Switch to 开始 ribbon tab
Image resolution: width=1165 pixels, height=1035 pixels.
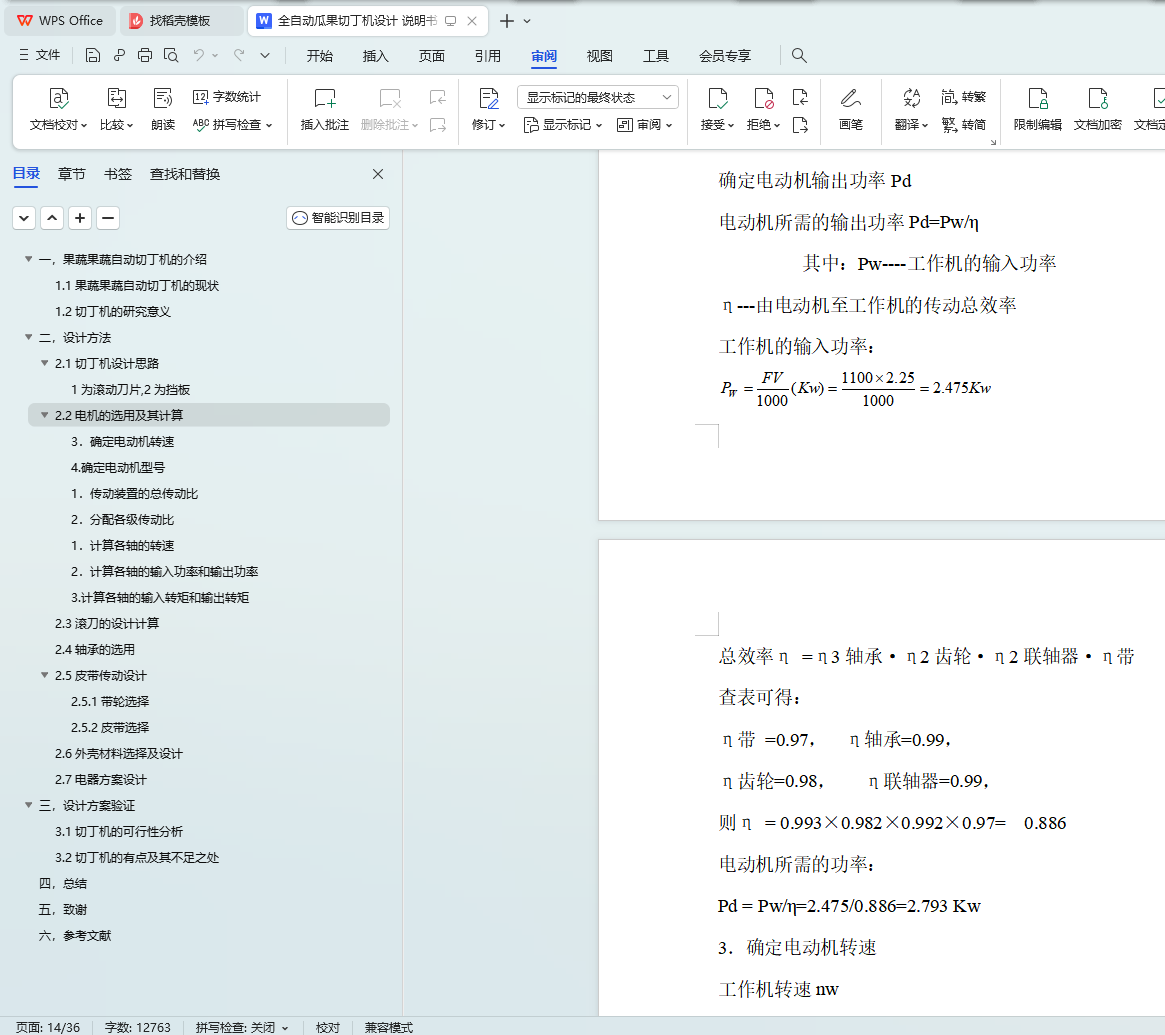(x=319, y=56)
